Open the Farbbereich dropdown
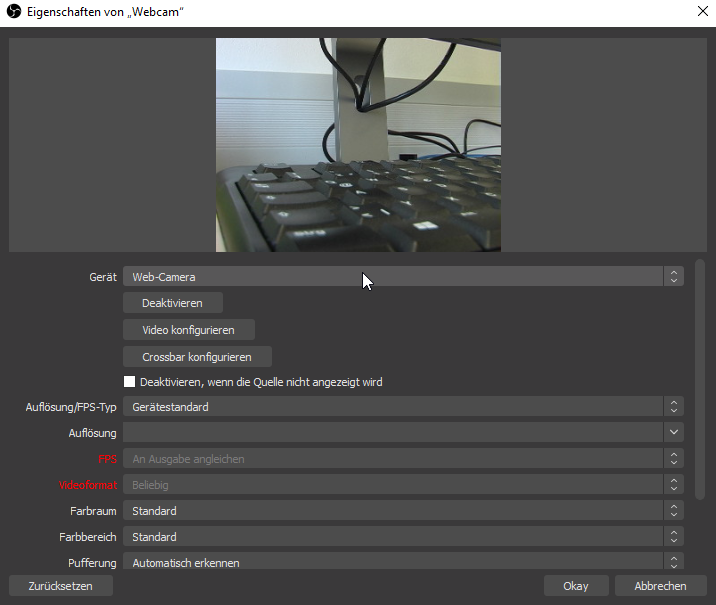 [402, 537]
